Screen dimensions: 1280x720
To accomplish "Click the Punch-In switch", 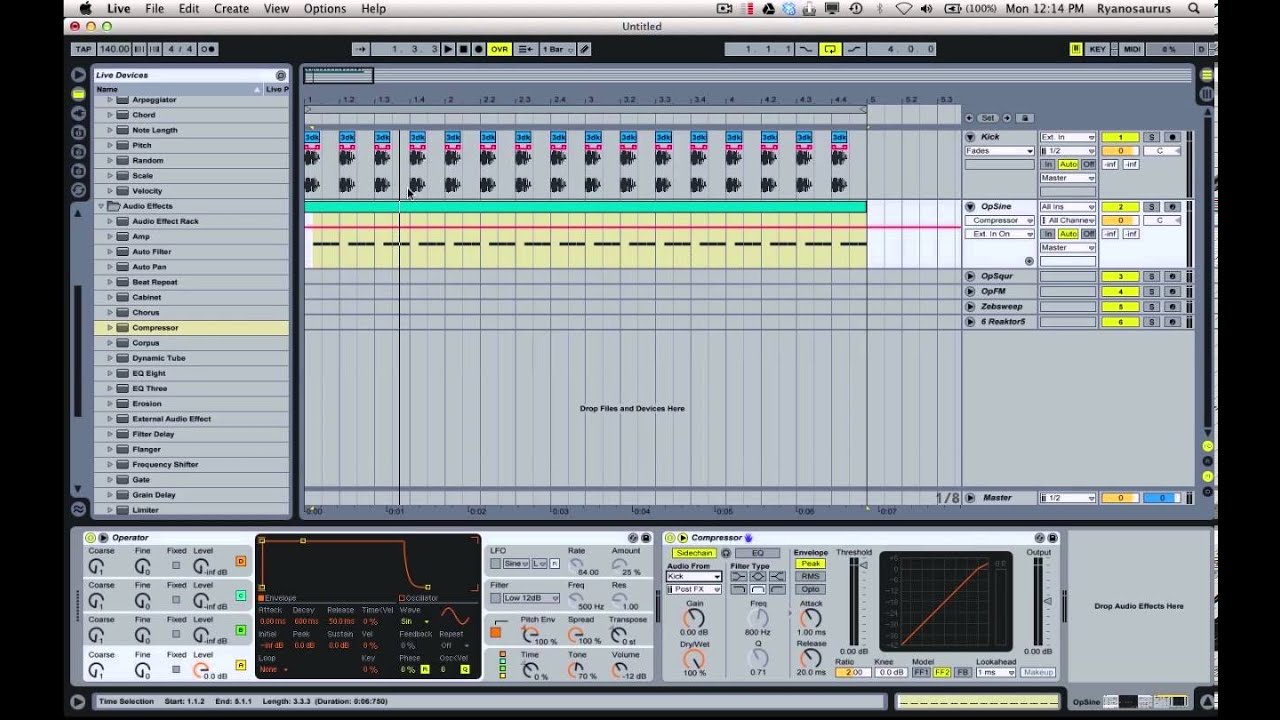I will click(x=806, y=49).
